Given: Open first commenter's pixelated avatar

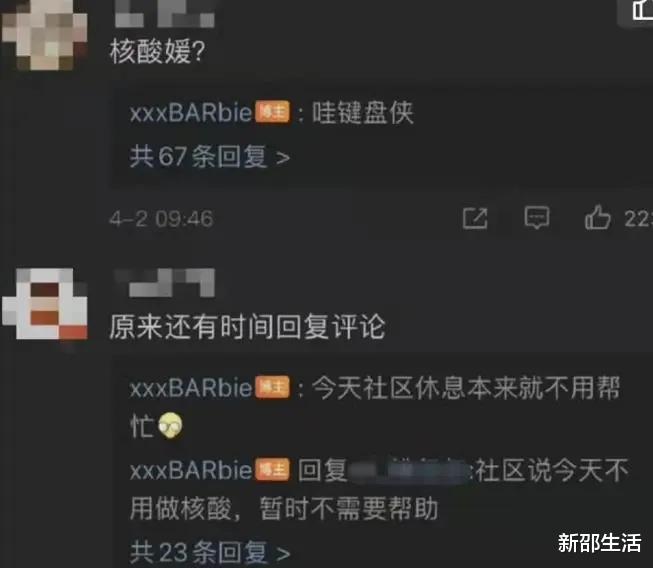Looking at the screenshot, I should (45, 35).
